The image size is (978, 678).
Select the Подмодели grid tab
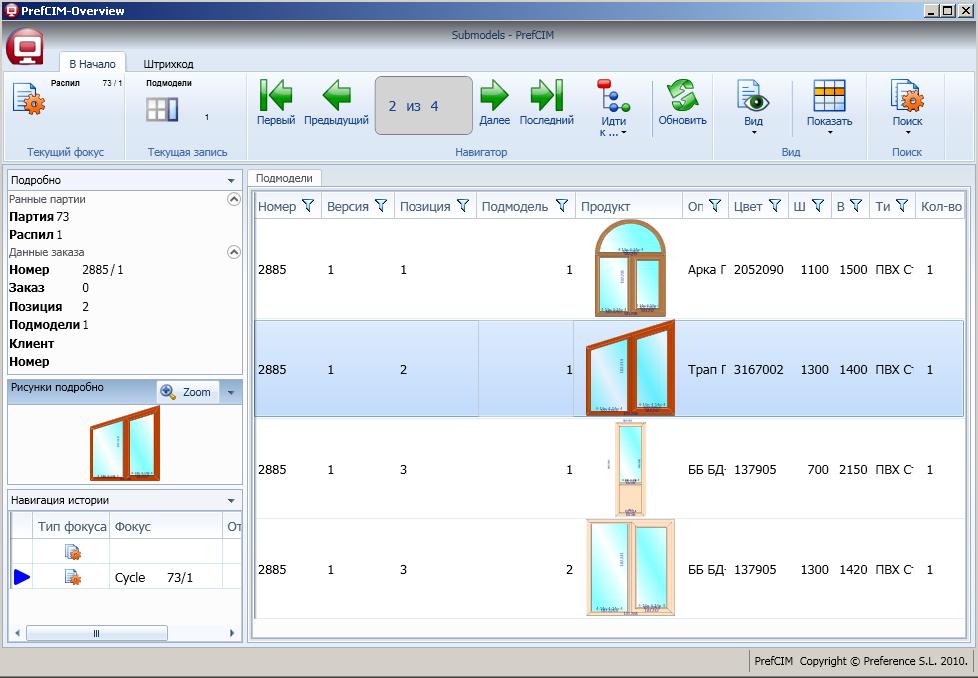coord(284,178)
